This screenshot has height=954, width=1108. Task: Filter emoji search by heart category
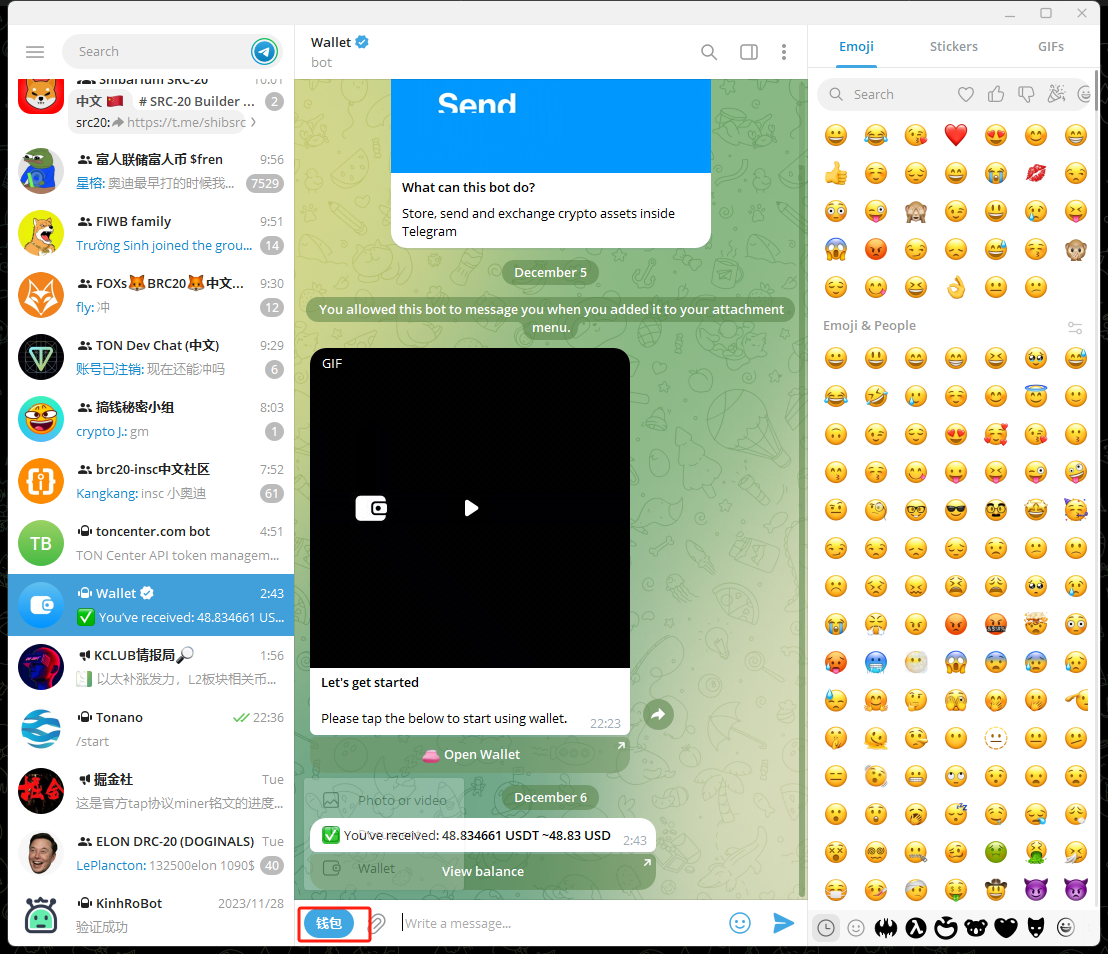tap(965, 94)
